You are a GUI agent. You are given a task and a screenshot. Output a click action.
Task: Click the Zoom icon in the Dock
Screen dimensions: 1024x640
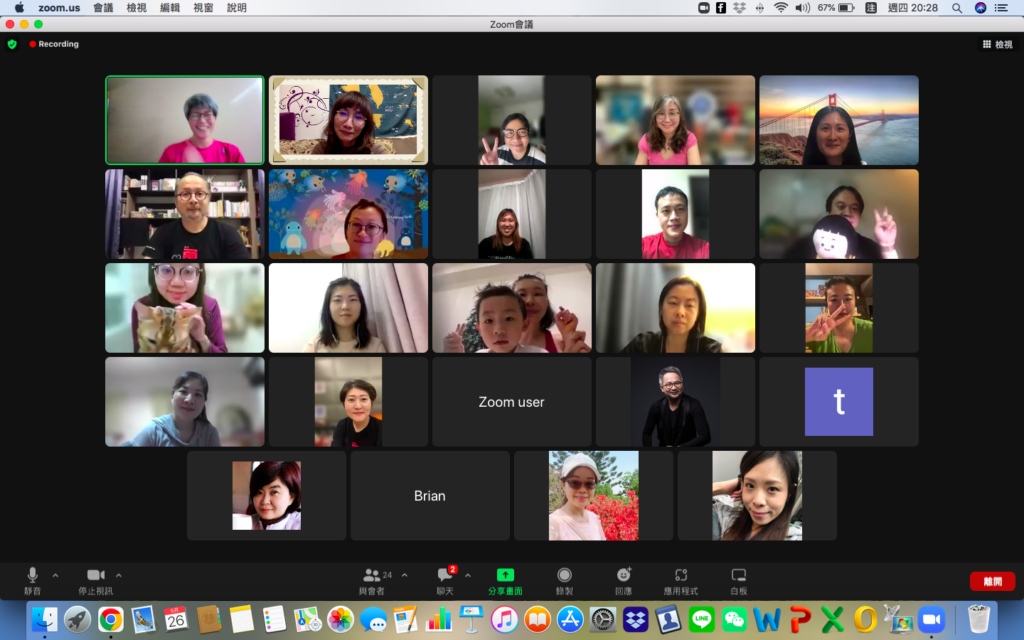pyautogui.click(x=931, y=619)
